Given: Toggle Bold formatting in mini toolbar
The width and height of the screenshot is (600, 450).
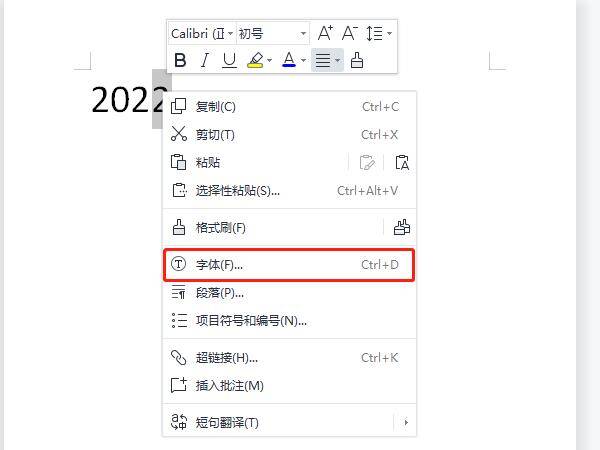Looking at the screenshot, I should point(180,60).
